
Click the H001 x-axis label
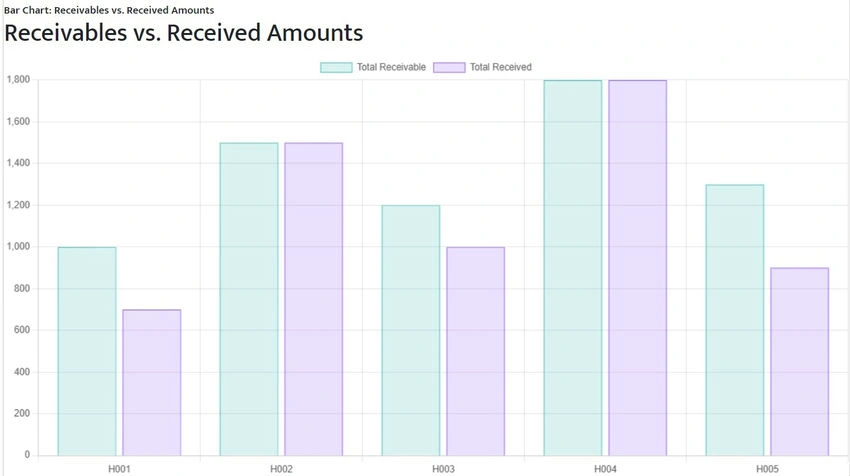(x=119, y=469)
